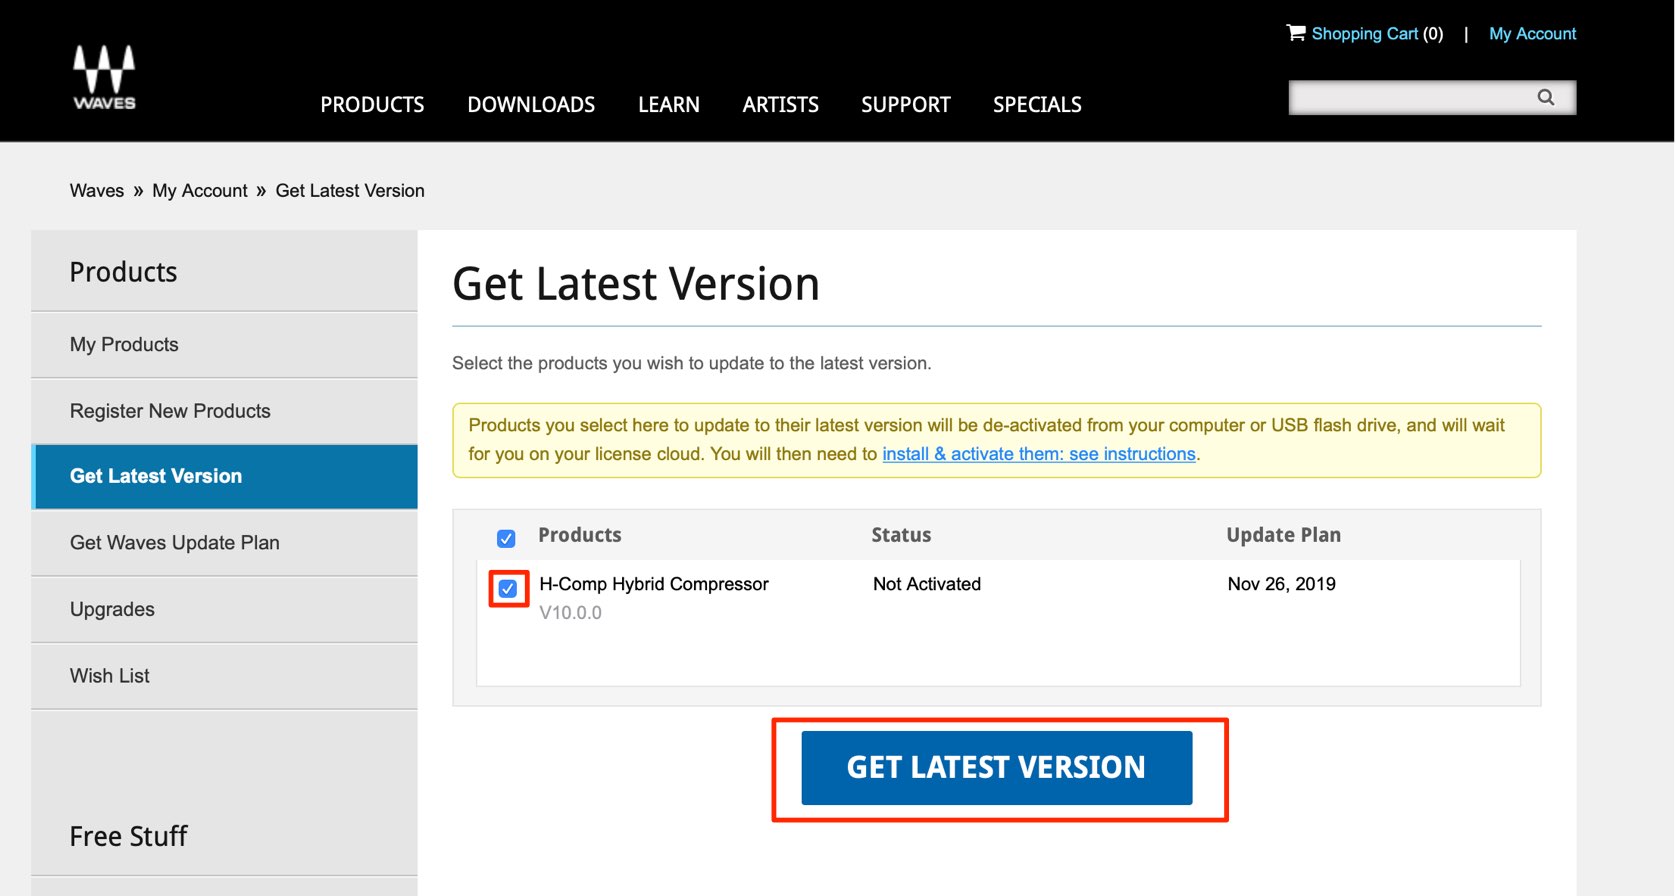Screen dimensions: 1676x896
Task: Click the GET LATEST VERSION button
Action: coord(997,768)
